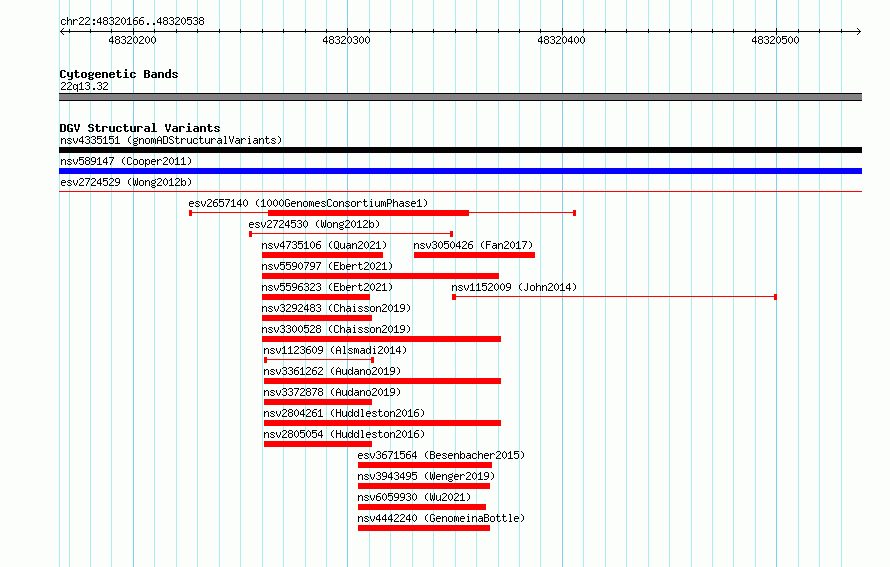Click the red bar under esv3671564
Screen dimensions: 890x567
425,465
